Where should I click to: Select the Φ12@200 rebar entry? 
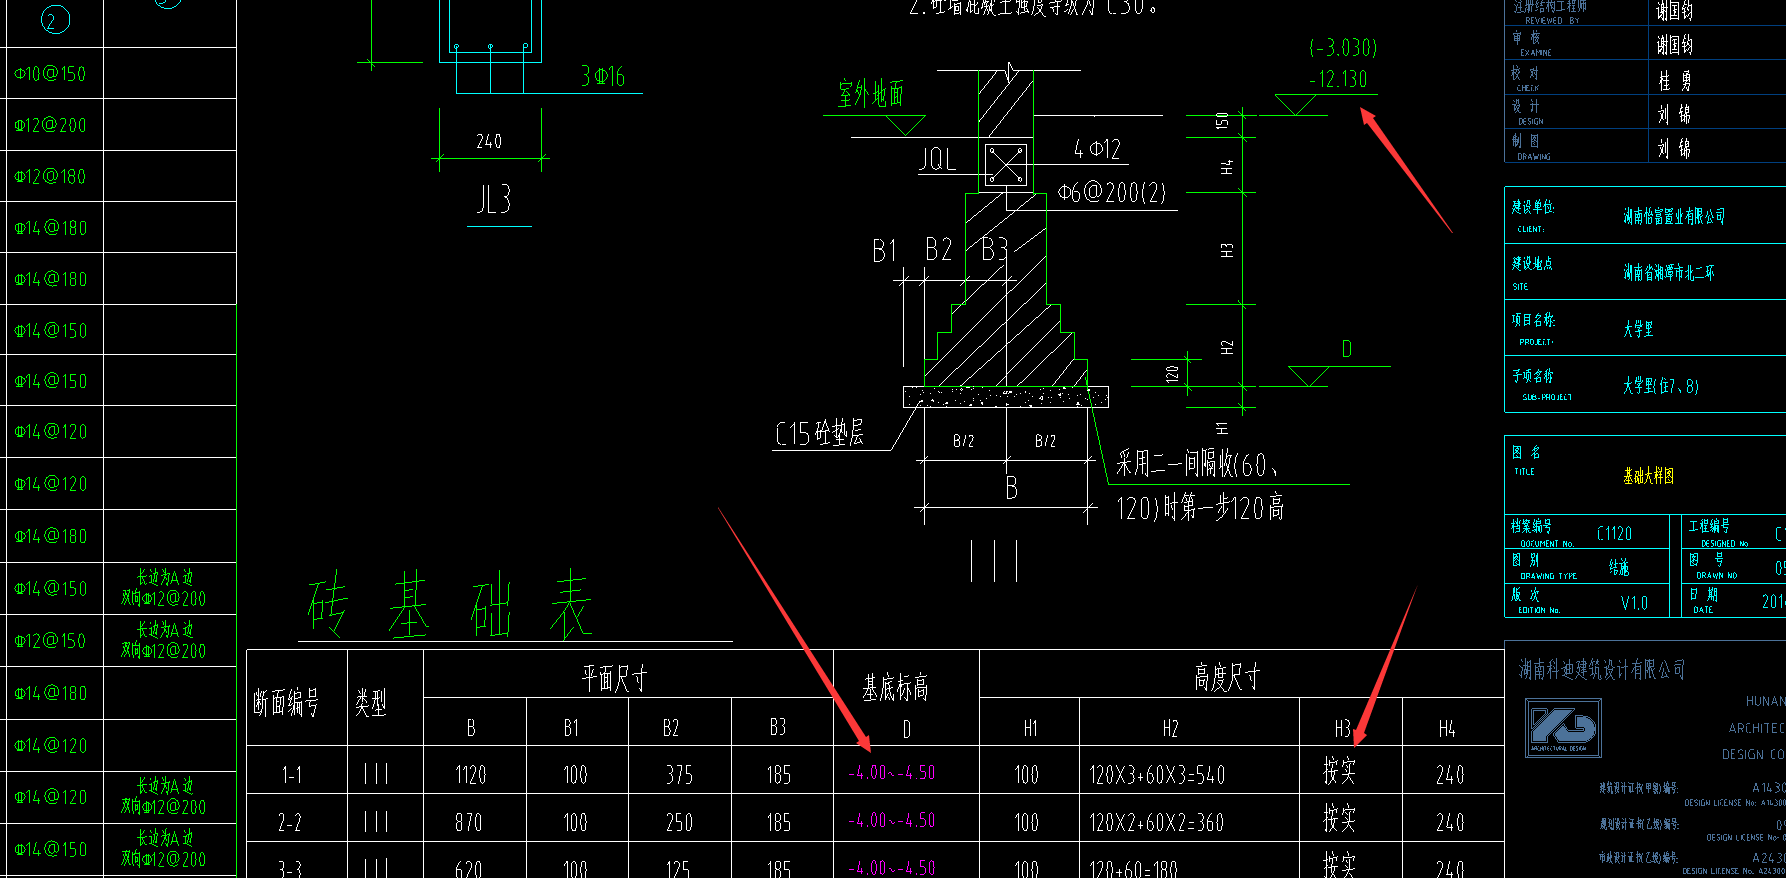[x=50, y=125]
